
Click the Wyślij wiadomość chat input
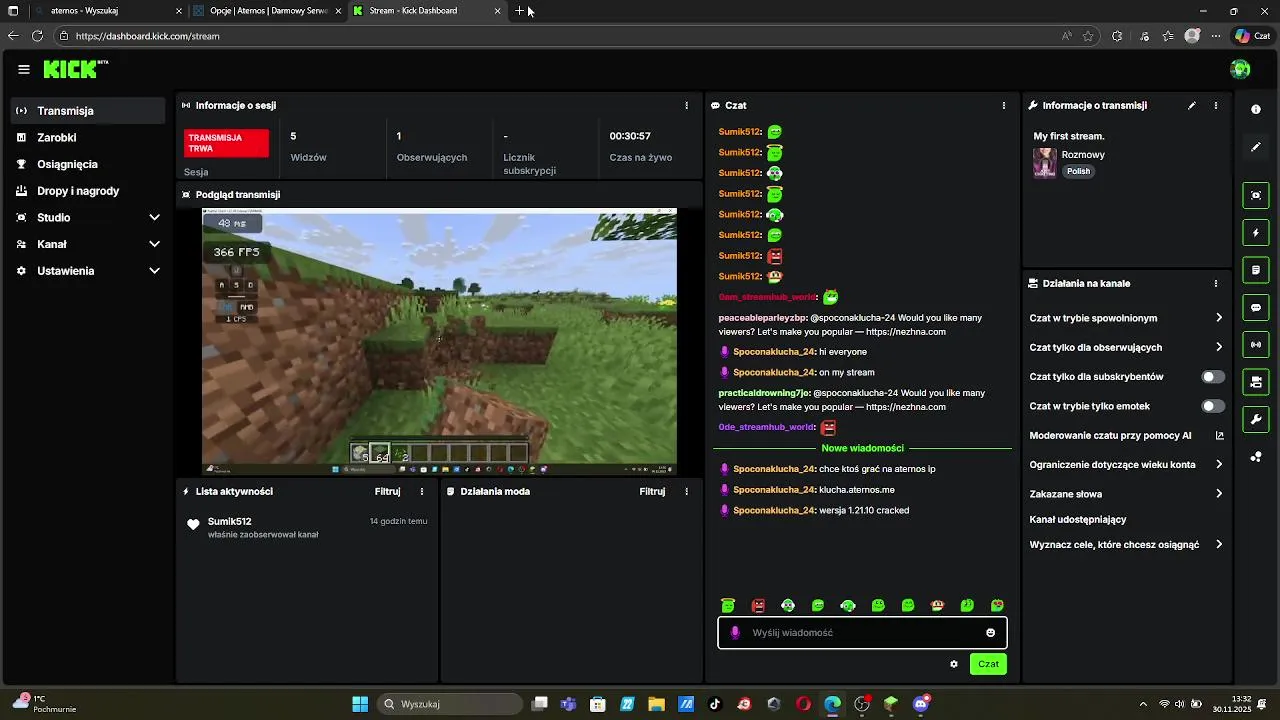862,633
